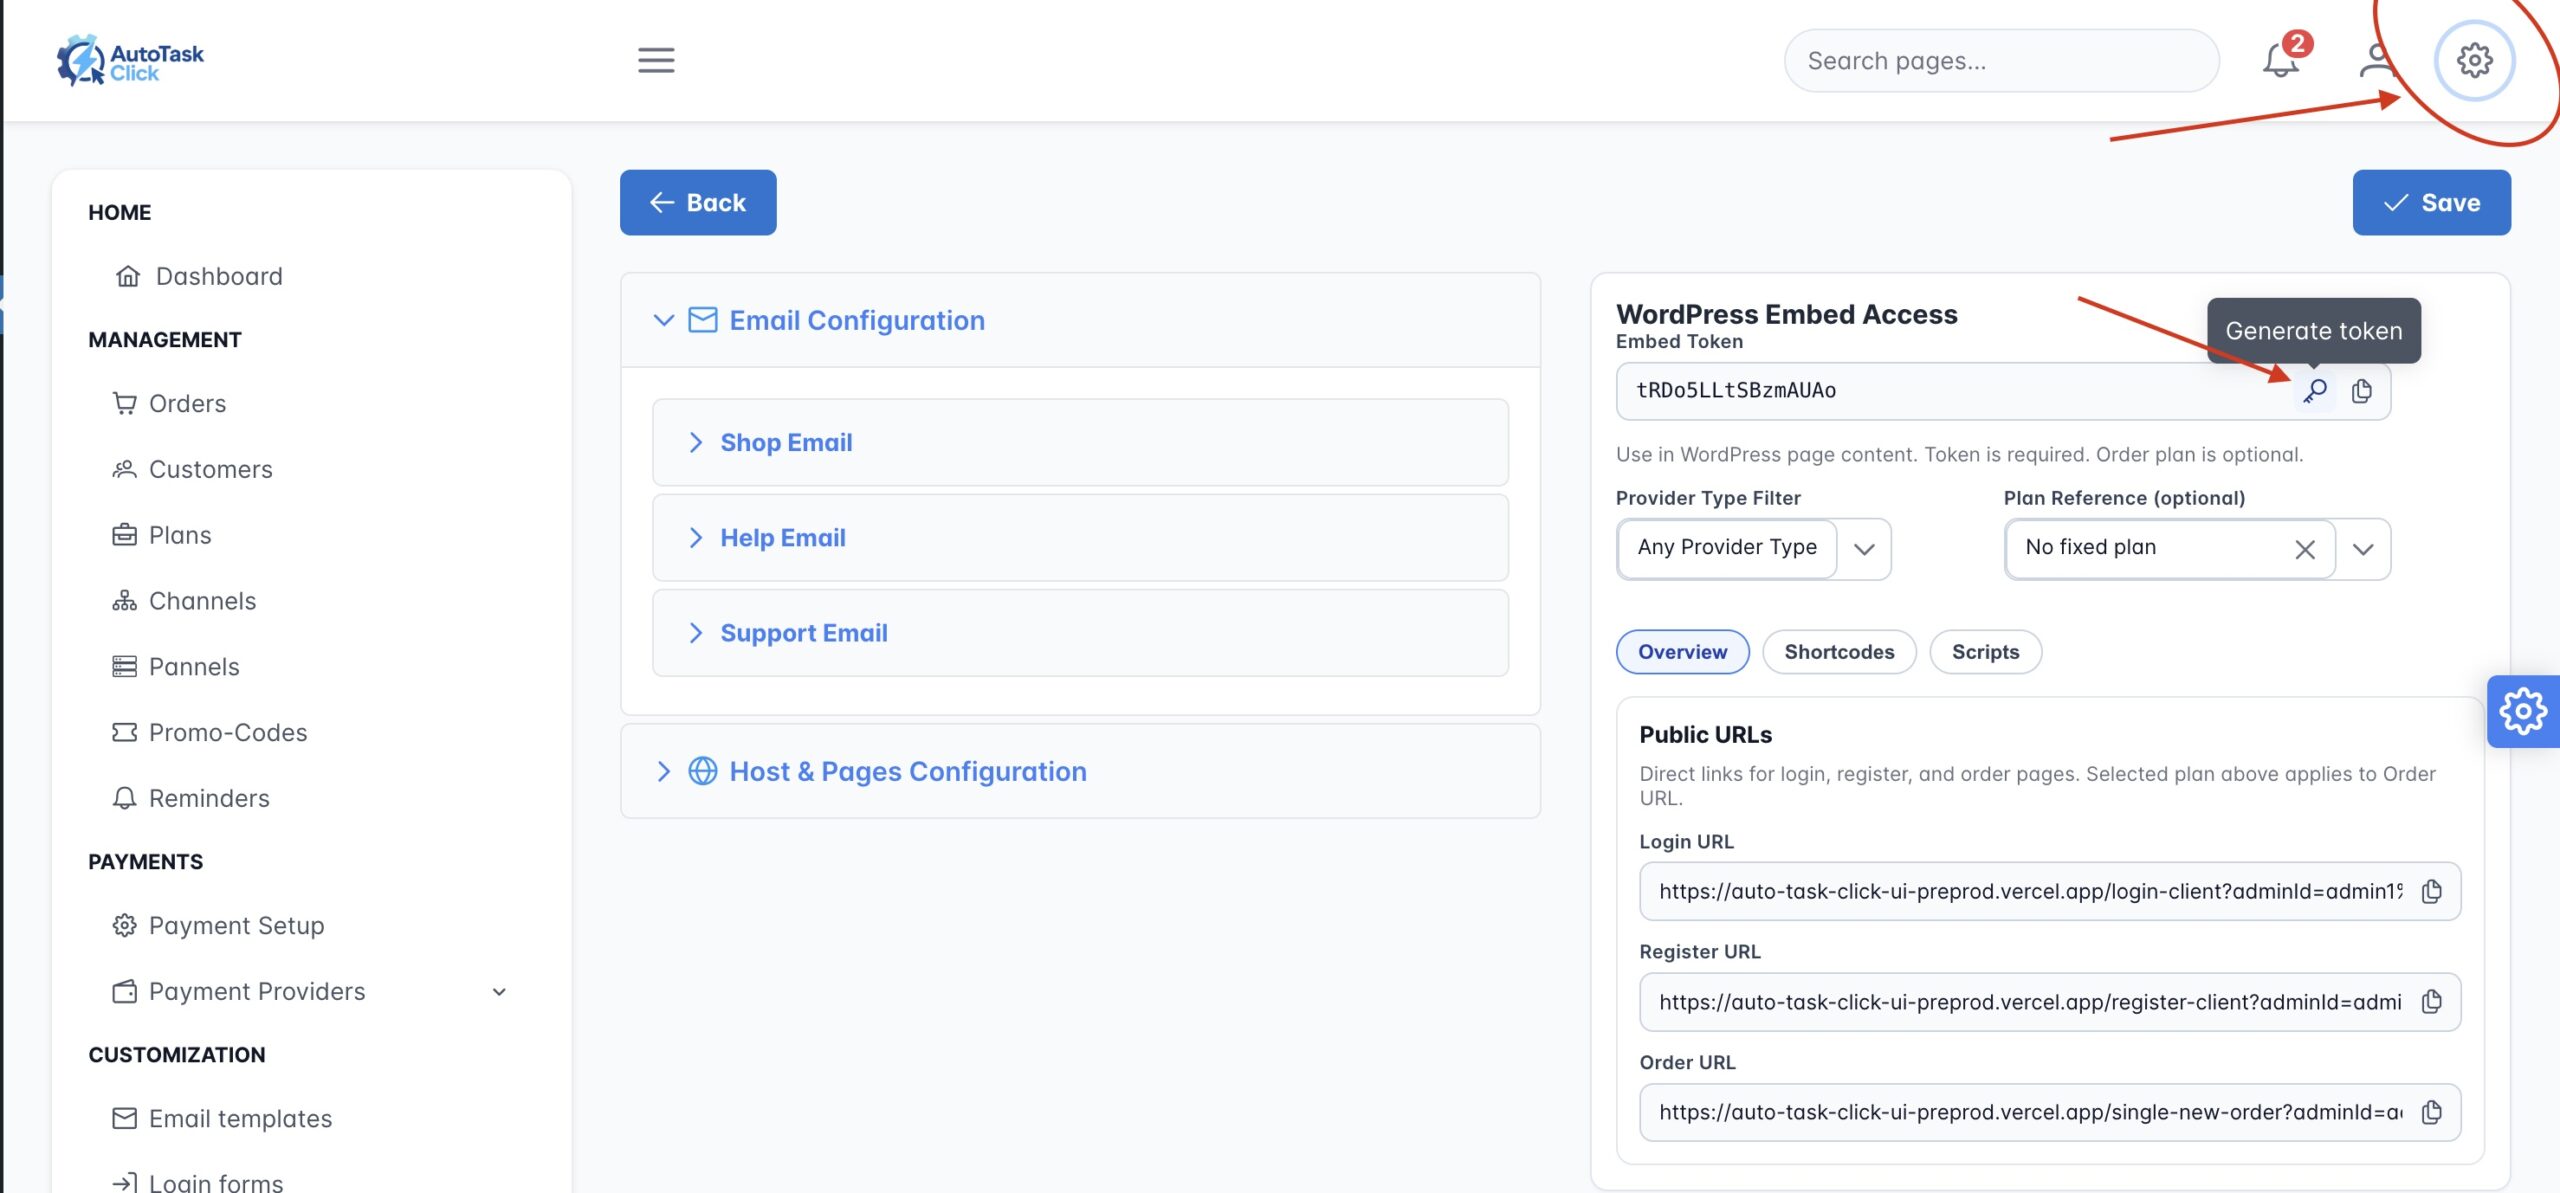Open Email templates in the sidebar

click(222, 1118)
